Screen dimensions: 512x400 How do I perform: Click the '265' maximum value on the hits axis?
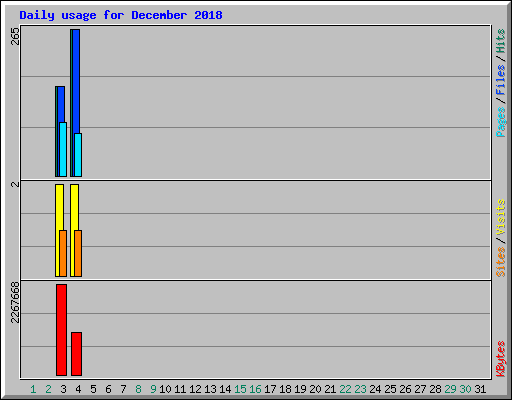(15, 36)
